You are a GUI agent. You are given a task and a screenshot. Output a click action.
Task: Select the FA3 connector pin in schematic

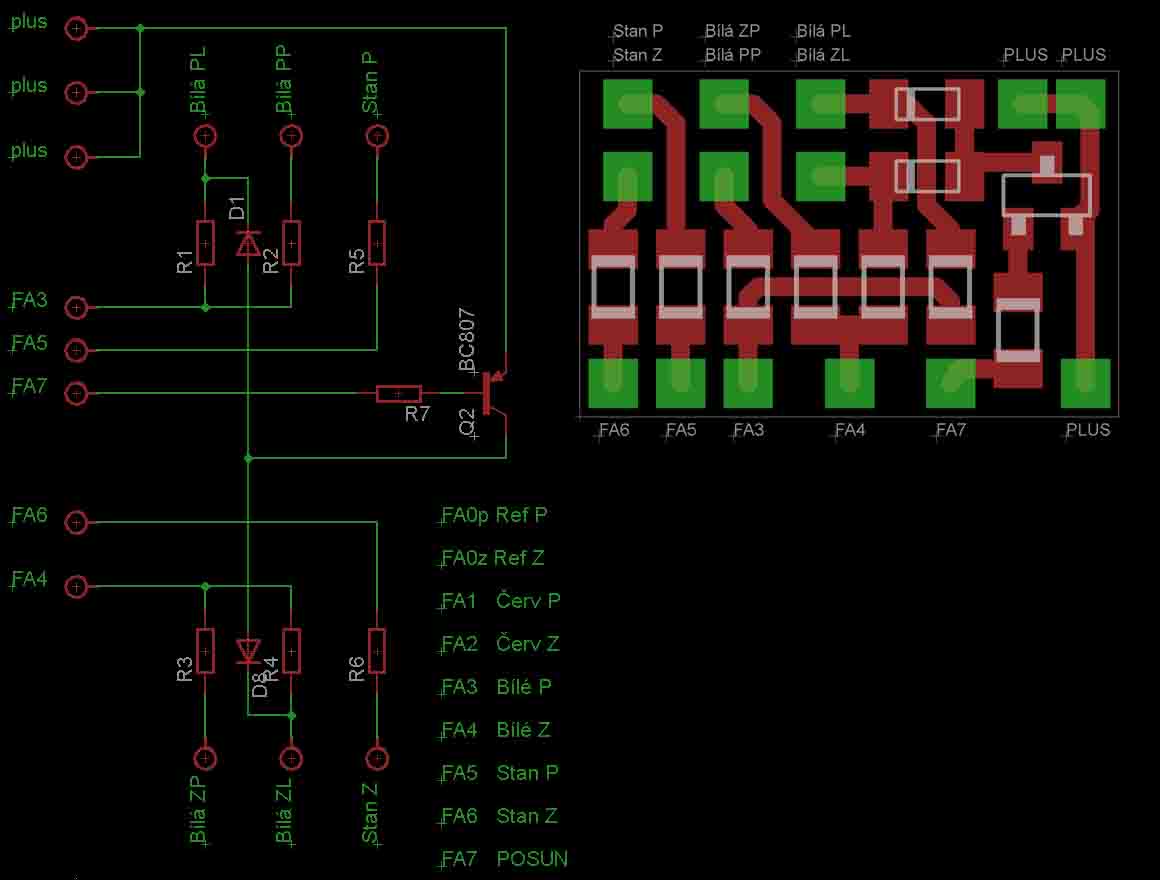[76, 307]
